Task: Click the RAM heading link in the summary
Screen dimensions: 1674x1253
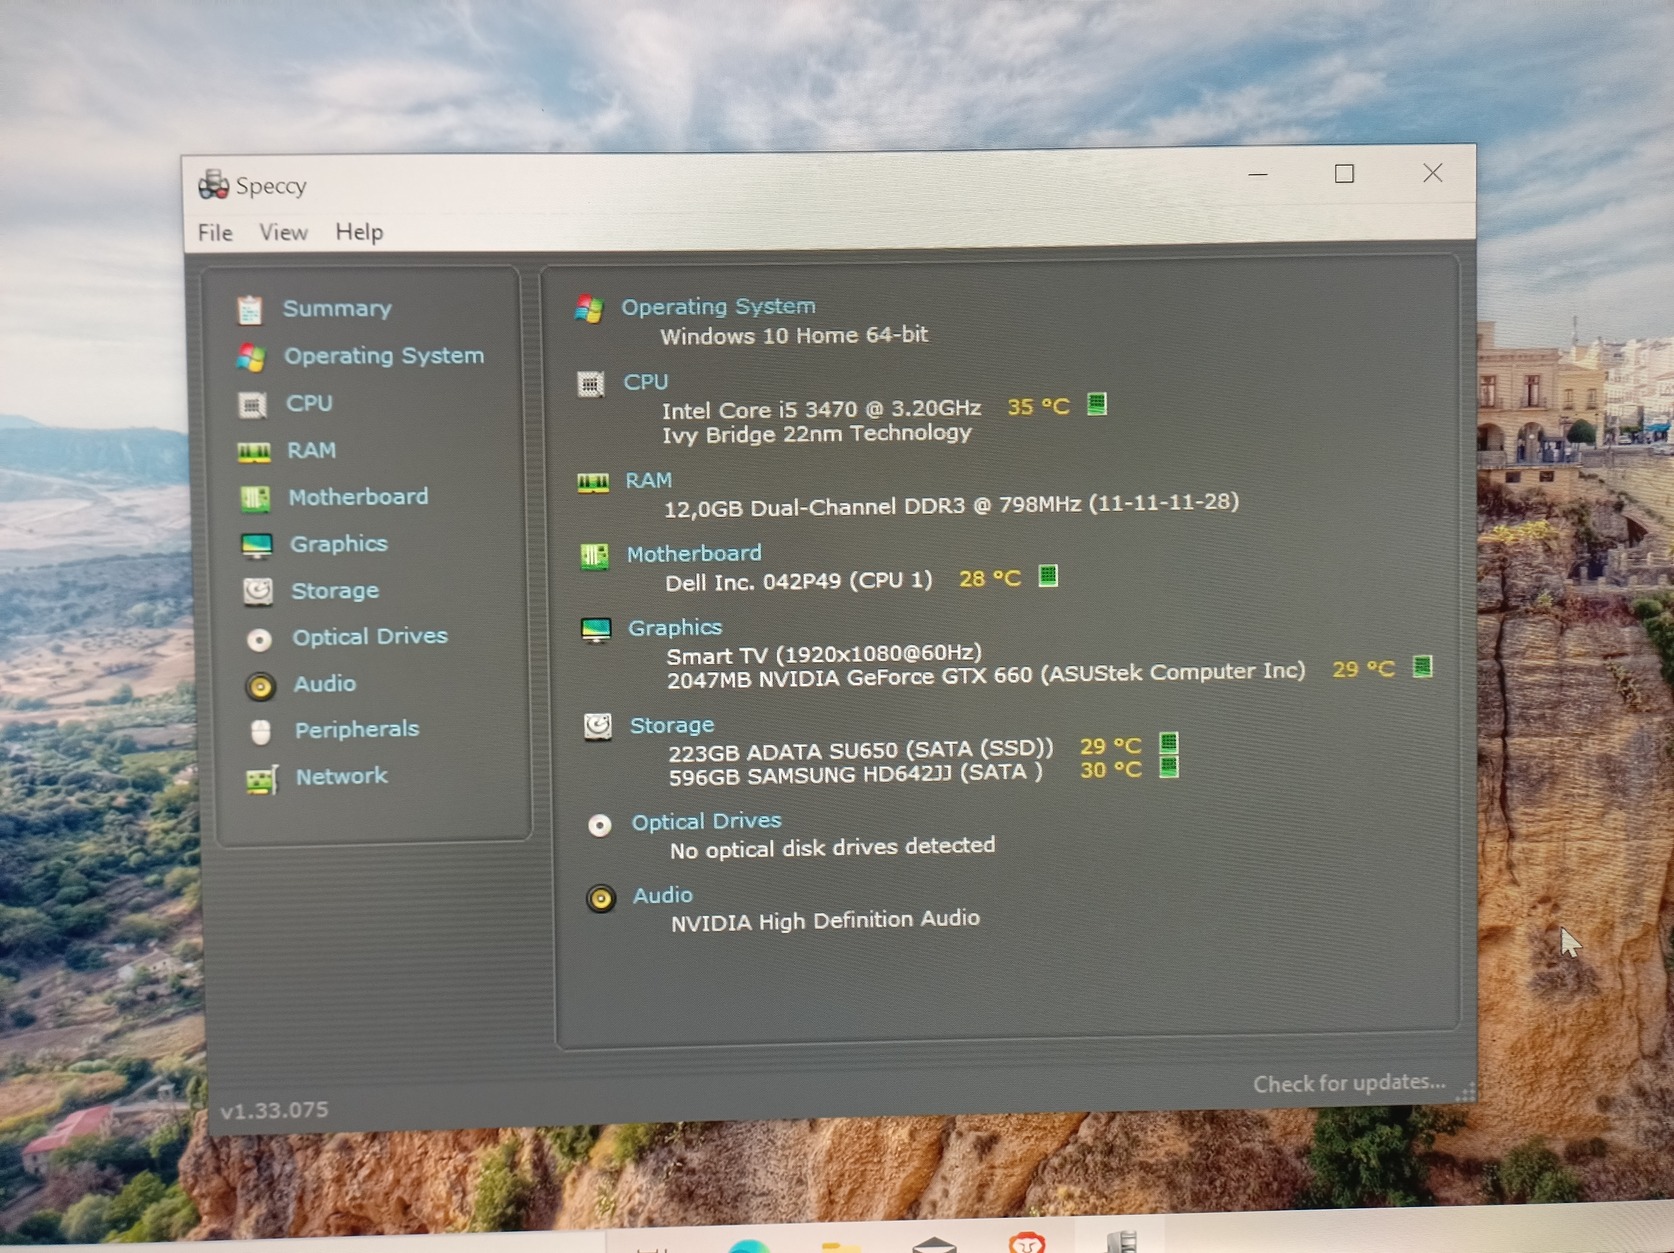Action: (648, 481)
